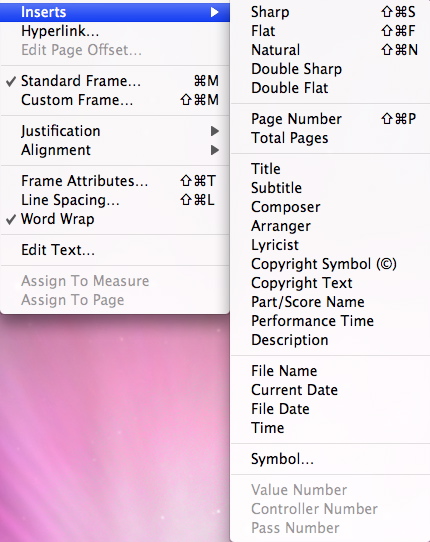
Task: Select the checked Standard Frame option
Action: click(115, 81)
